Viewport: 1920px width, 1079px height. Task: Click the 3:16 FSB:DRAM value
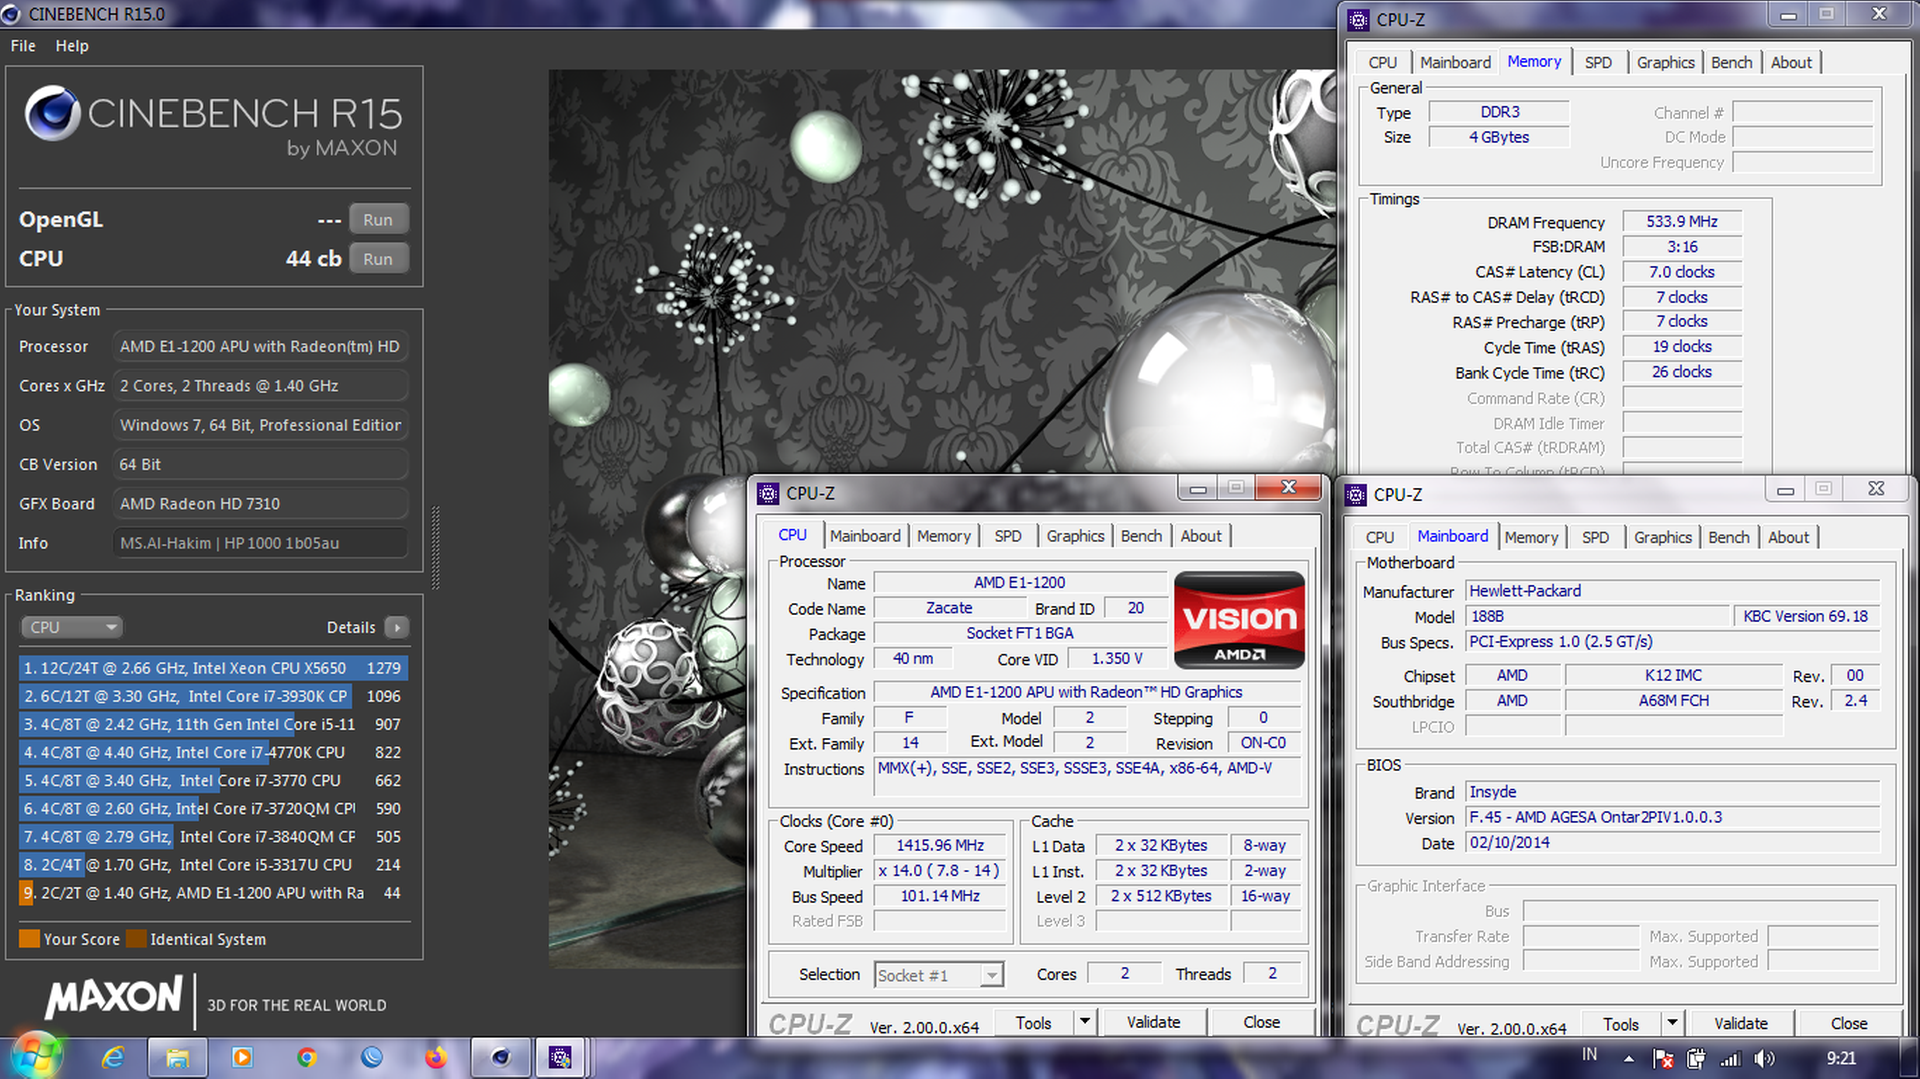(1681, 247)
